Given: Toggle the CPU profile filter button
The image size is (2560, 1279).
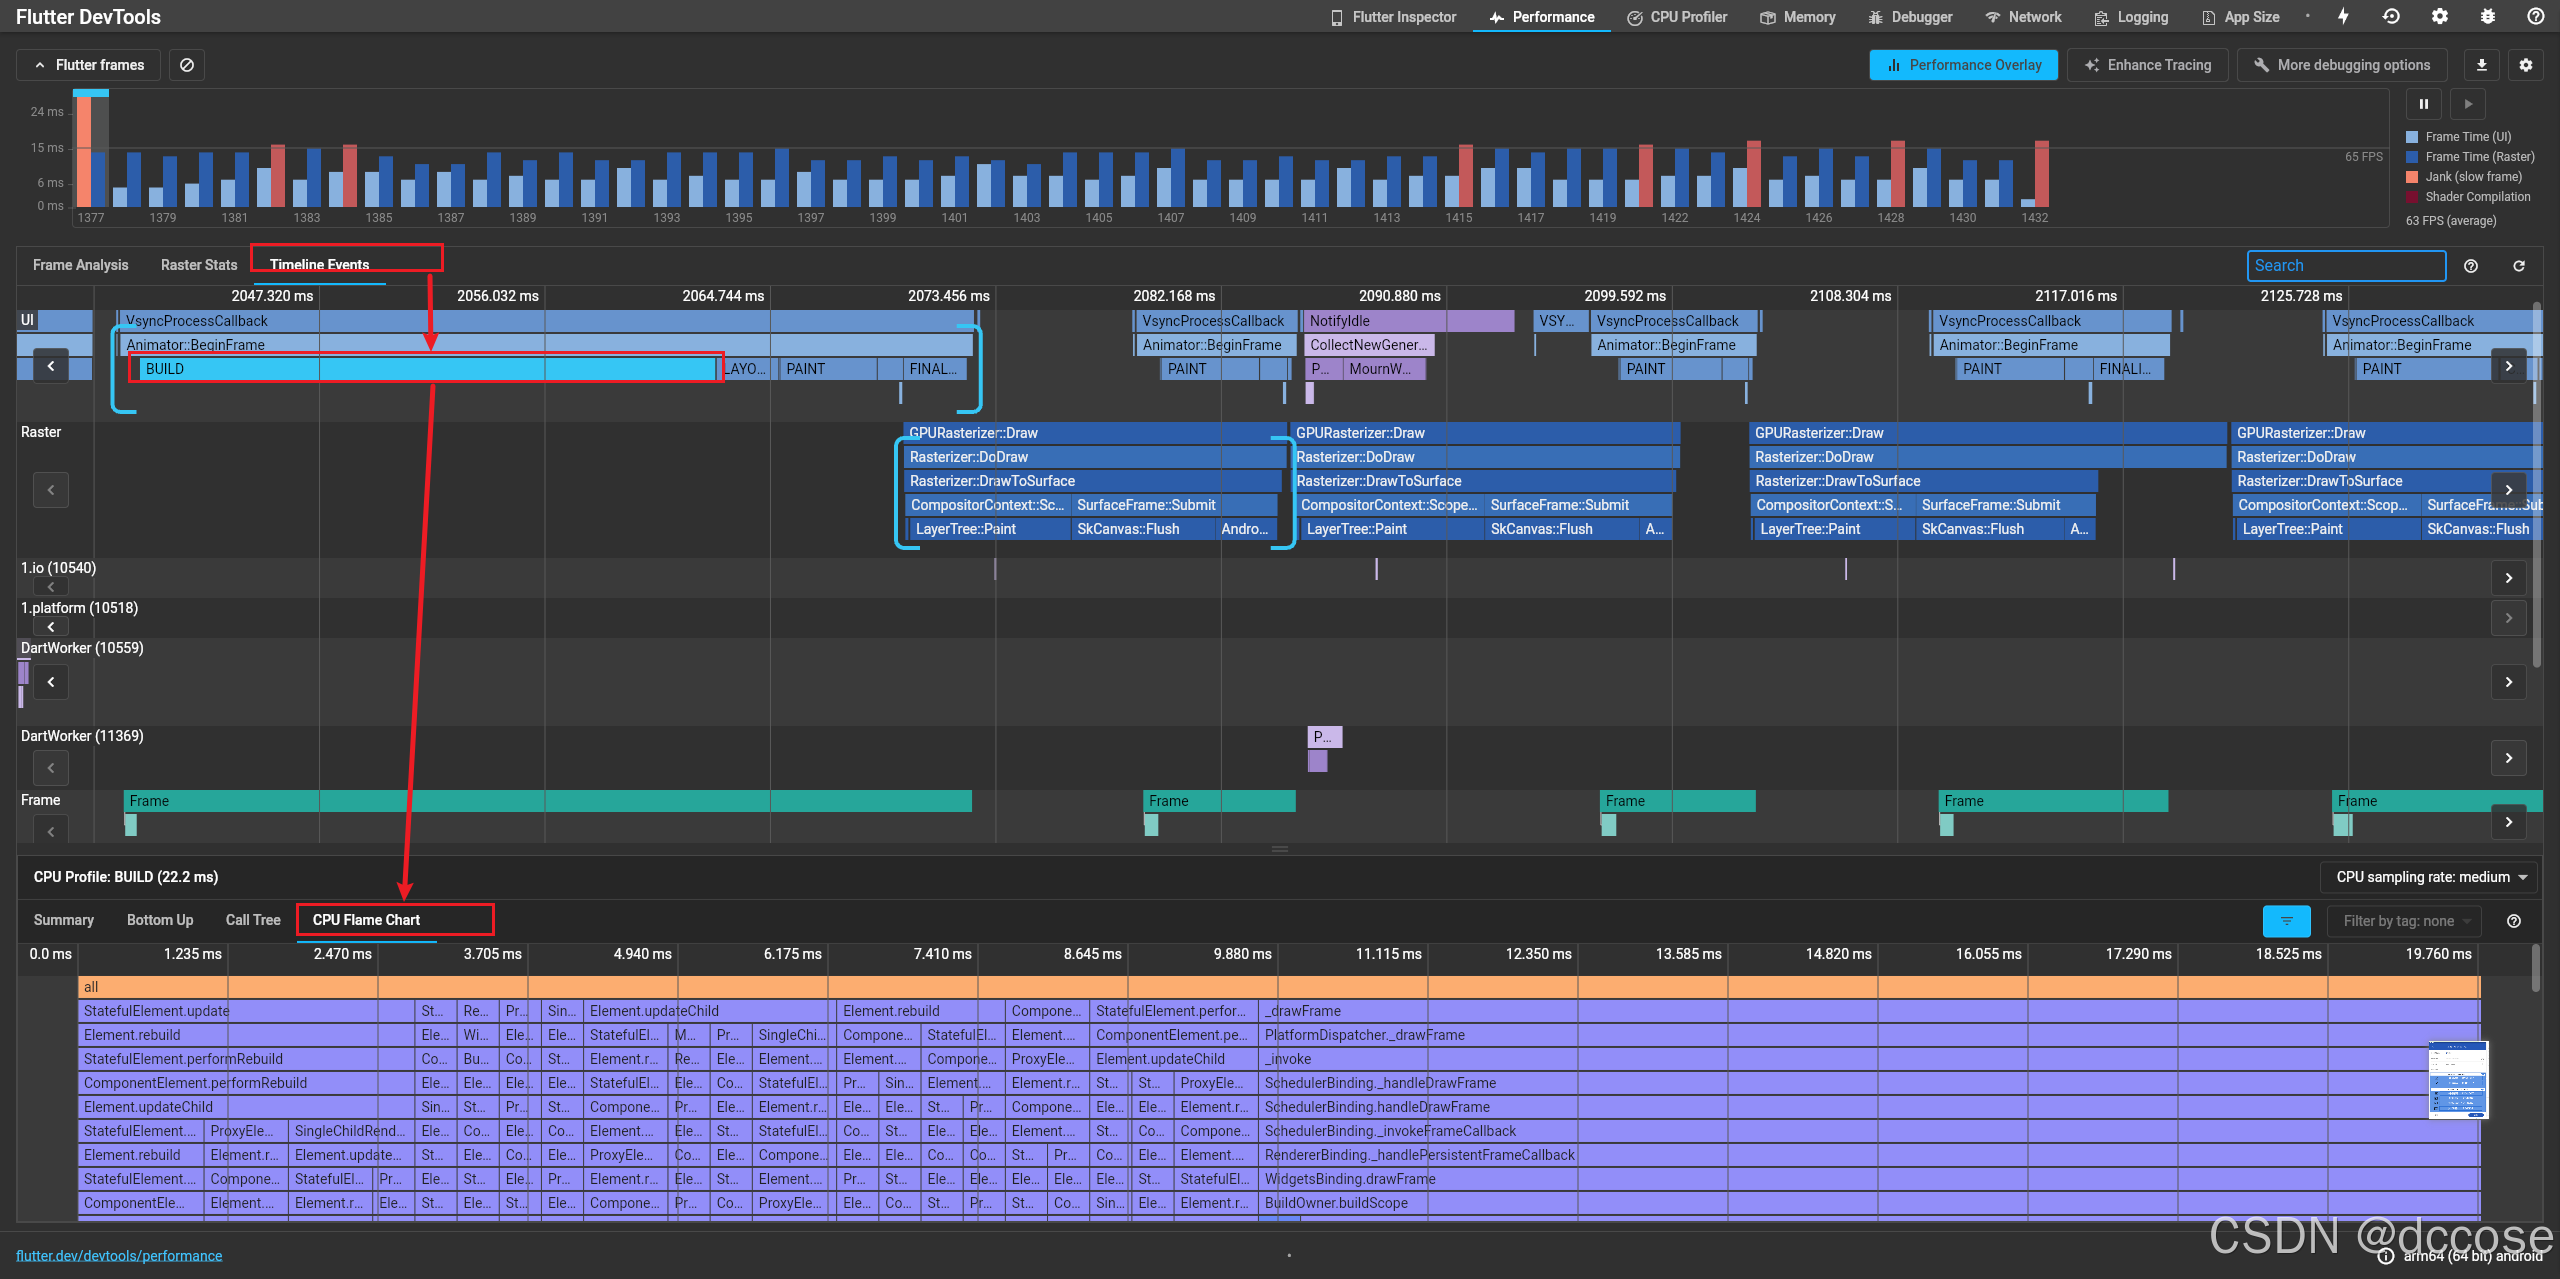Looking at the screenshot, I should (x=2286, y=921).
